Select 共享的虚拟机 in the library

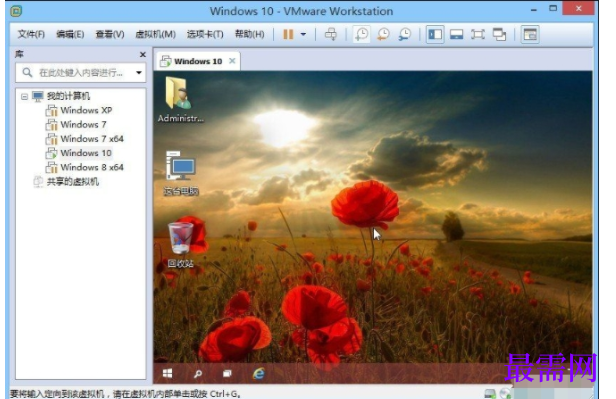(72, 181)
